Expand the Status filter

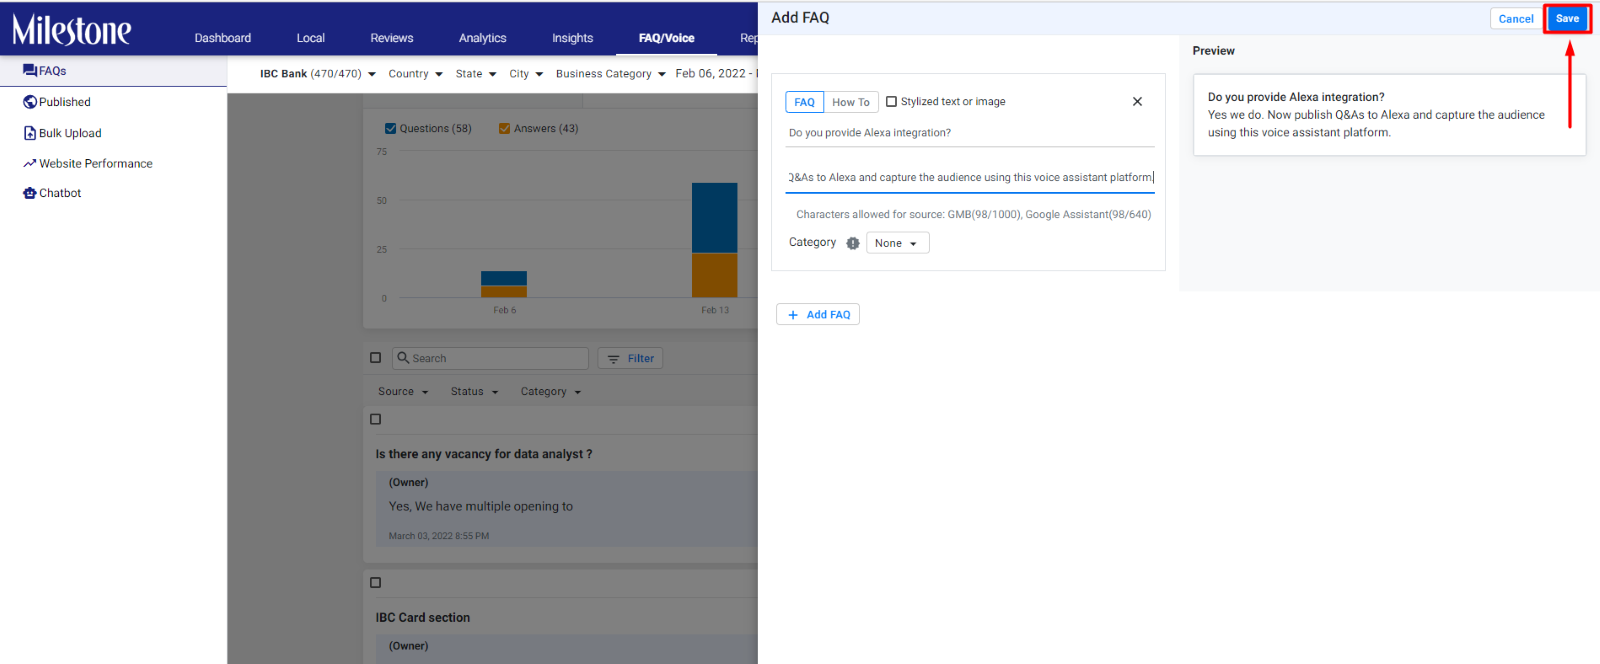pos(474,392)
